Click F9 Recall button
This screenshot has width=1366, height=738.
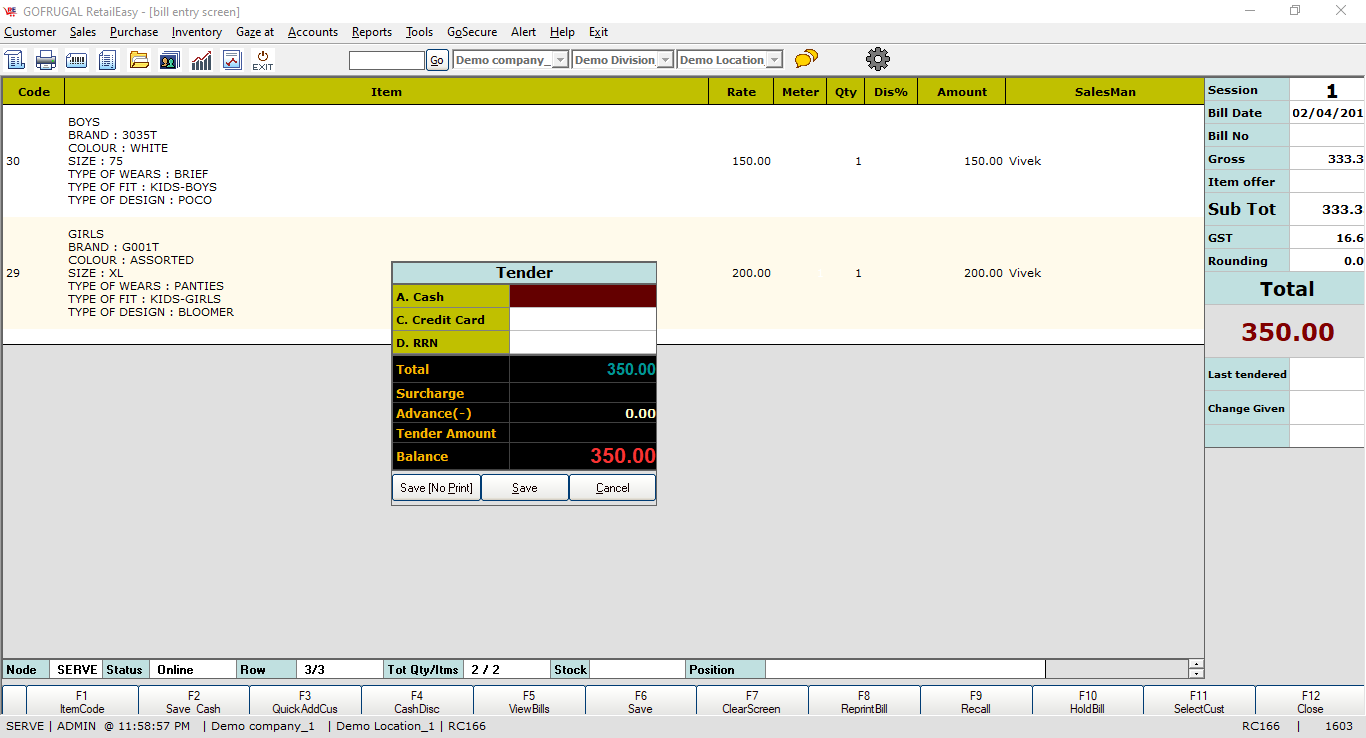pos(976,702)
